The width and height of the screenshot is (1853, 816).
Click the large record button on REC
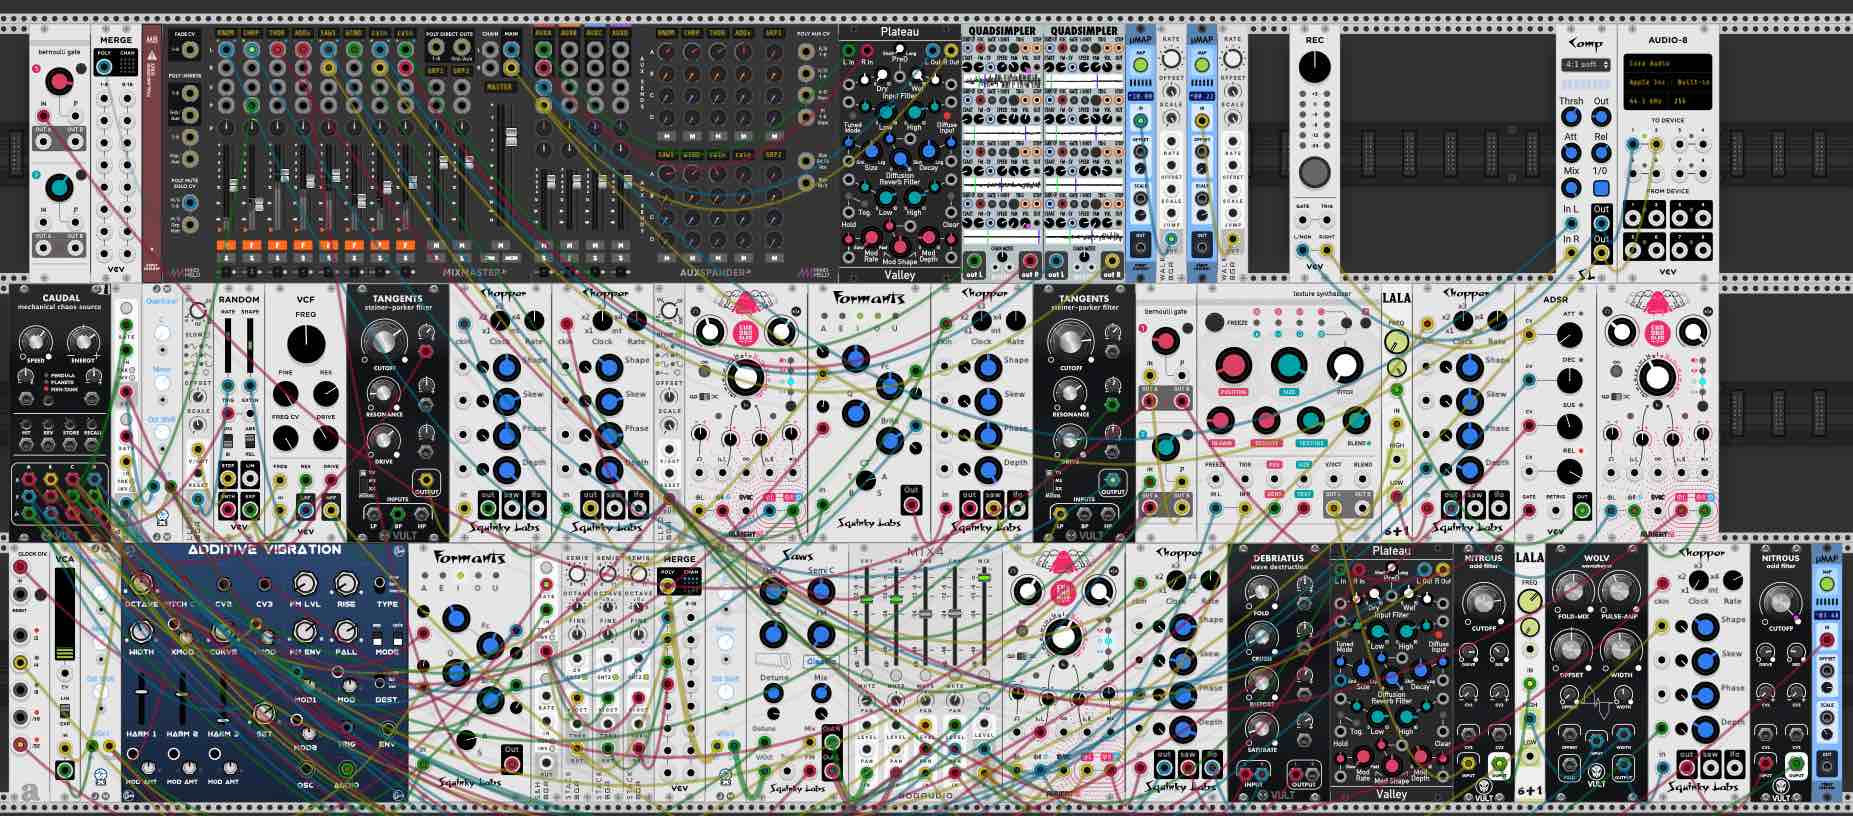pos(1314,172)
